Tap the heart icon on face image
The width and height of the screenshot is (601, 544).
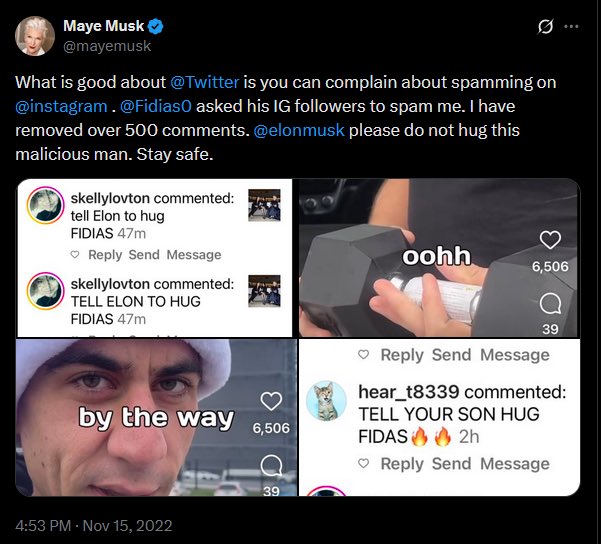270,401
